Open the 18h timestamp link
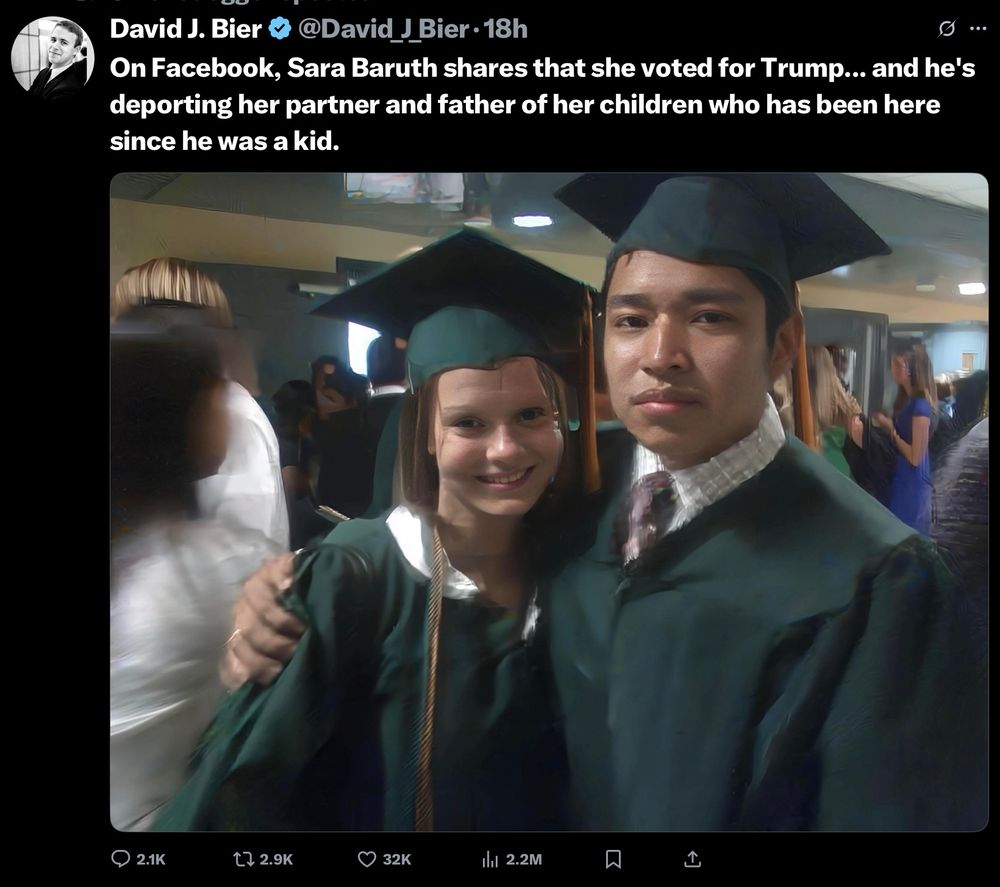This screenshot has height=887, width=1000. point(506,29)
